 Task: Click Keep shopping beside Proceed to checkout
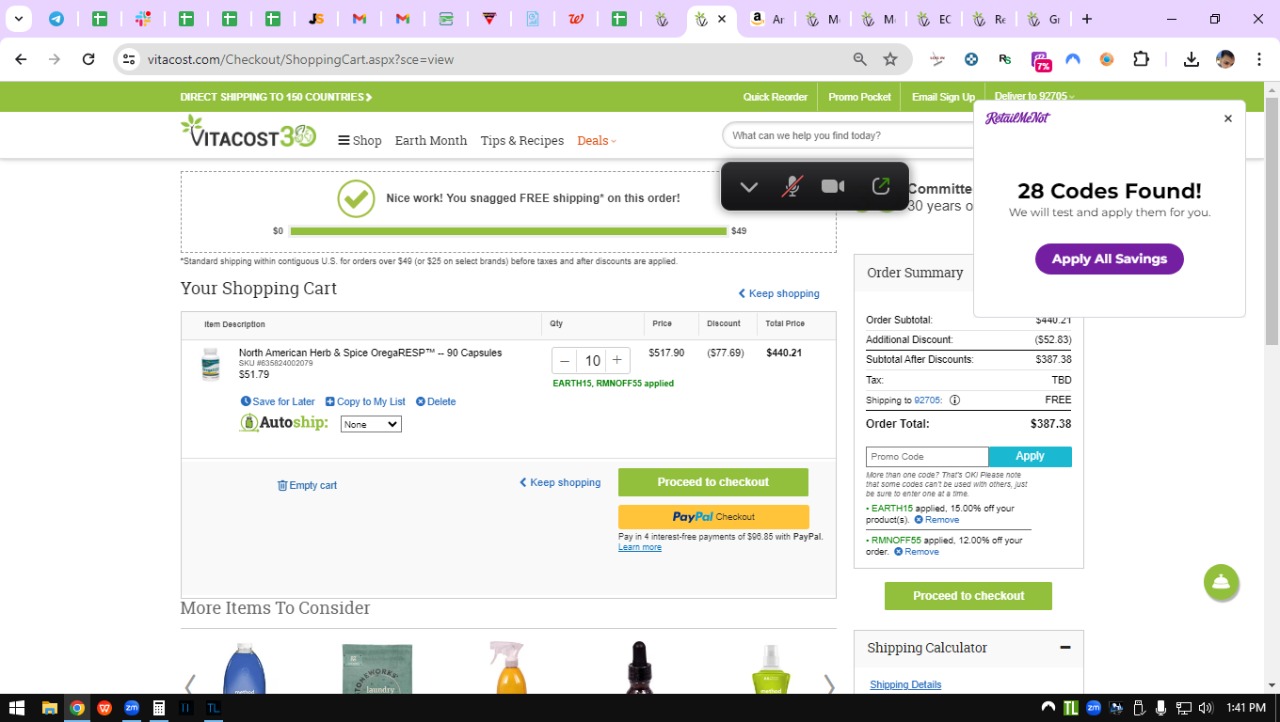click(560, 482)
